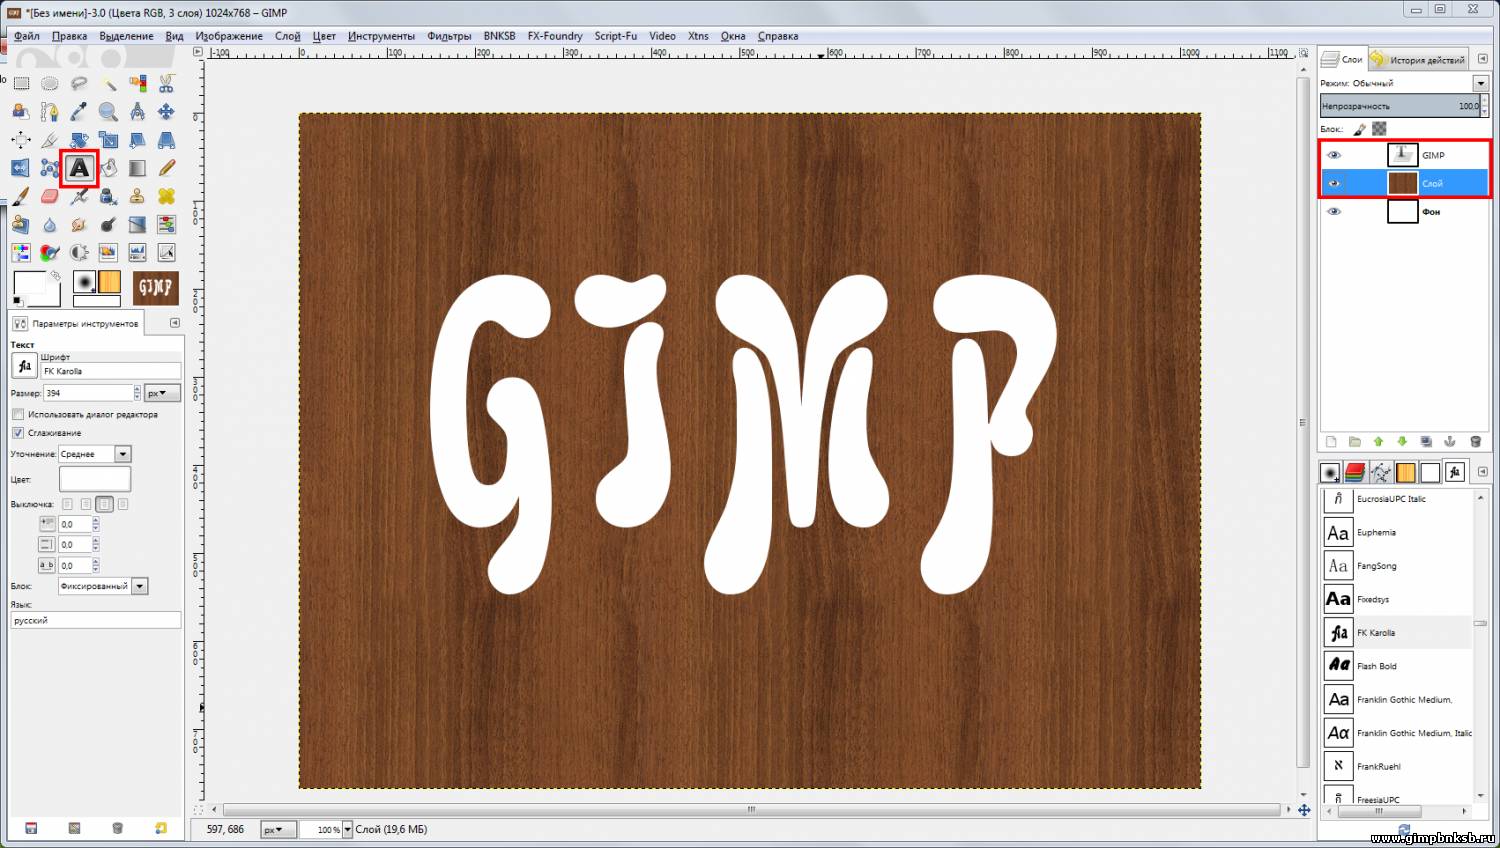The height and width of the screenshot is (848, 1500).
Task: Open the Script-Fu menu
Action: coord(615,36)
